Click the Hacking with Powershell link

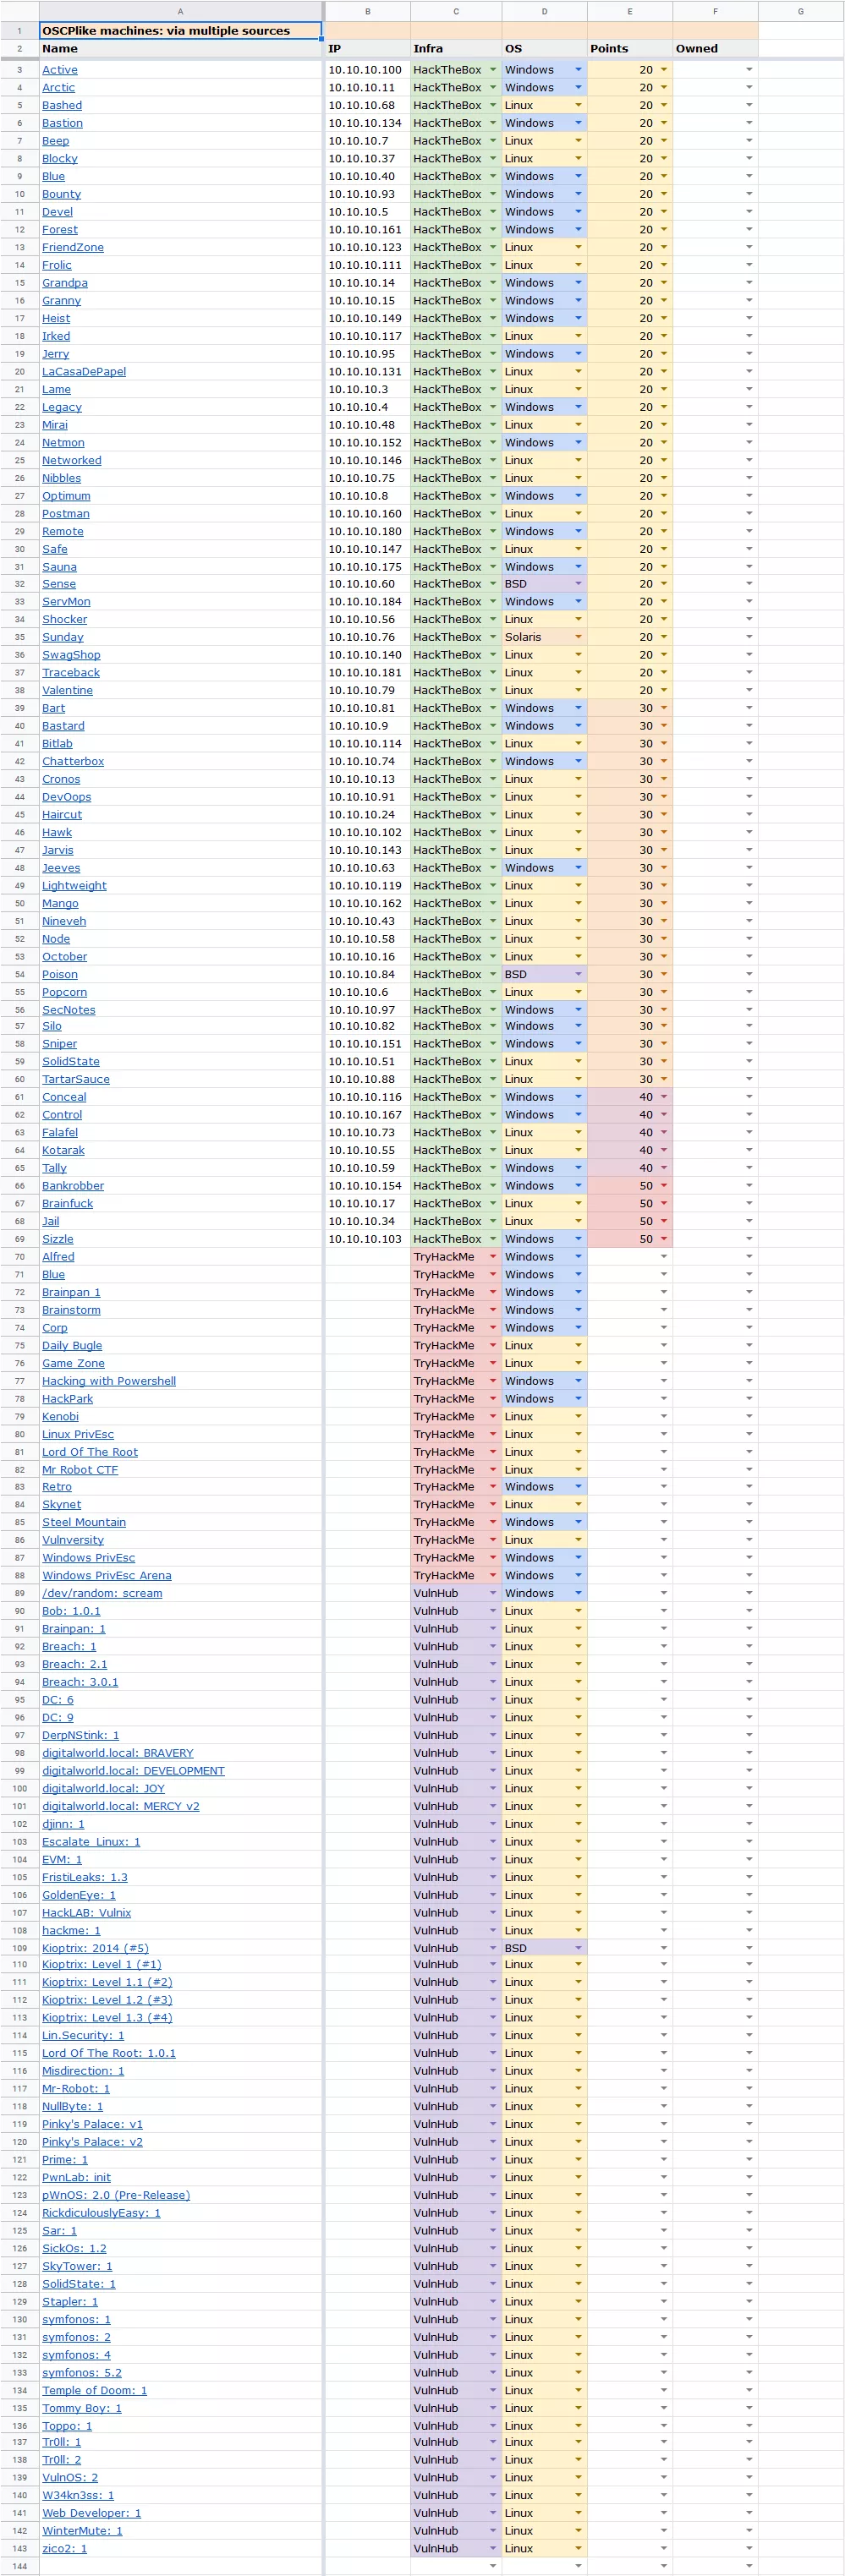point(108,1381)
